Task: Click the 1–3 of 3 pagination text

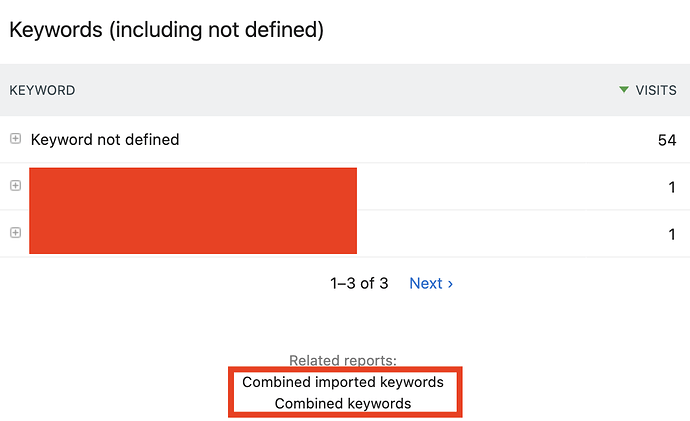Action: tap(359, 283)
